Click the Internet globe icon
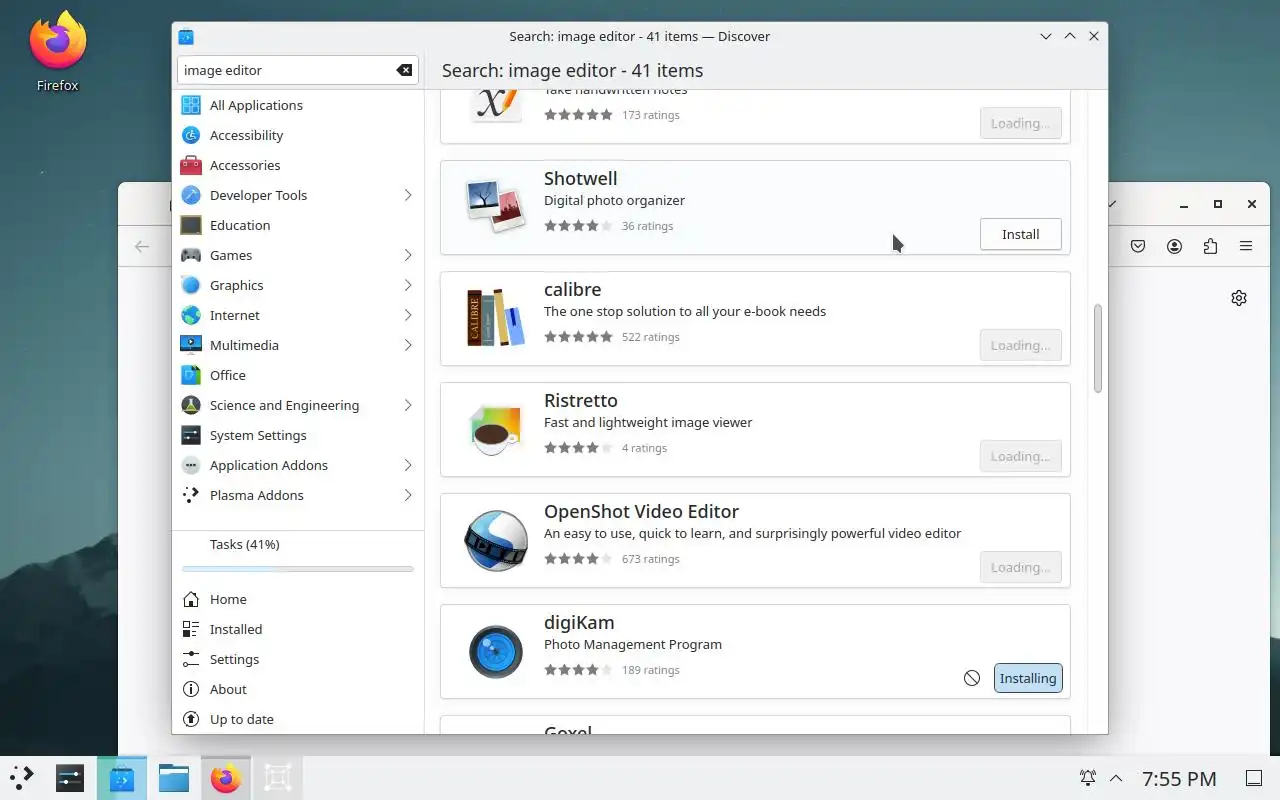1280x800 pixels. (x=190, y=315)
